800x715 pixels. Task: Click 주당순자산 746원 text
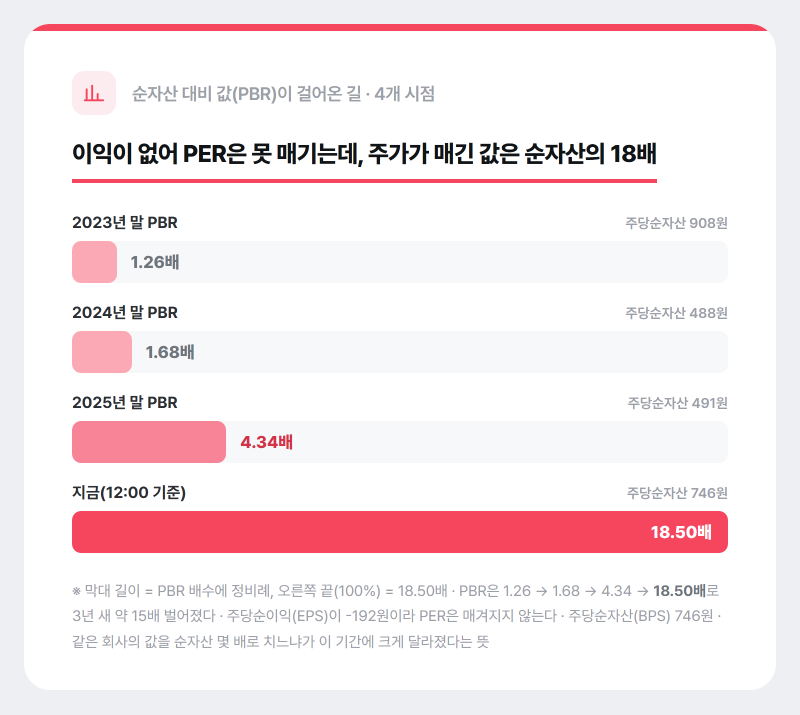coord(677,492)
